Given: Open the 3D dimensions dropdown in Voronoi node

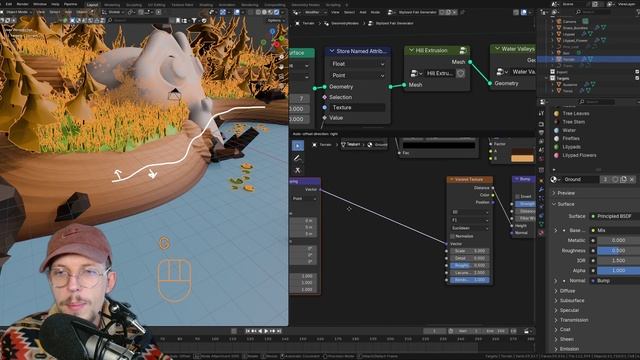Looking at the screenshot, I should pos(470,212).
